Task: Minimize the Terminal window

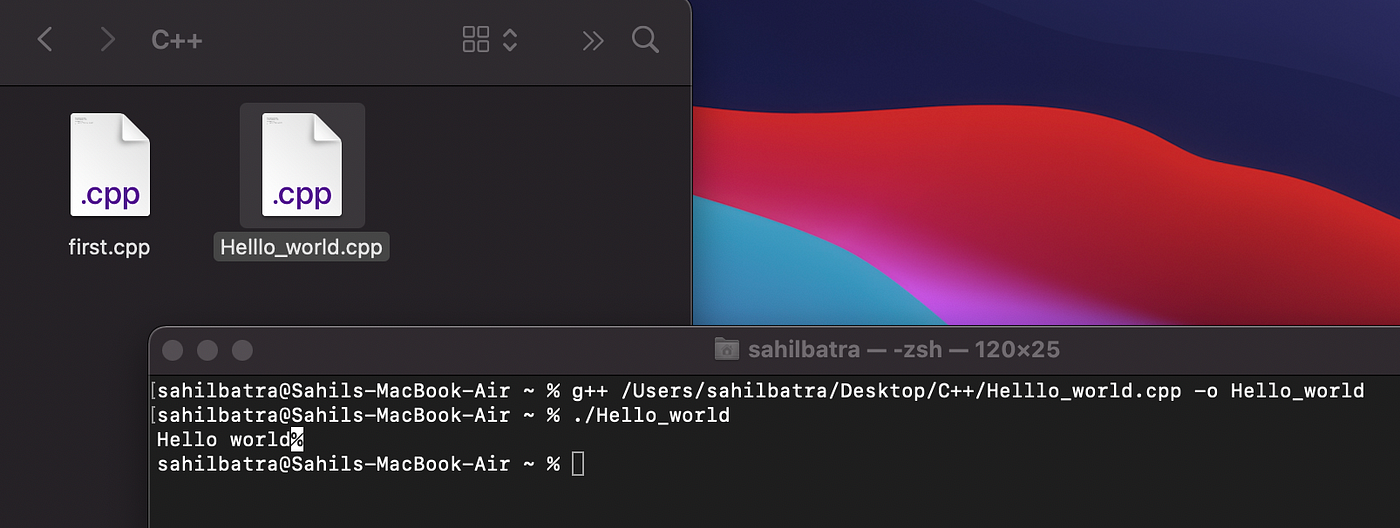Action: [x=207, y=350]
